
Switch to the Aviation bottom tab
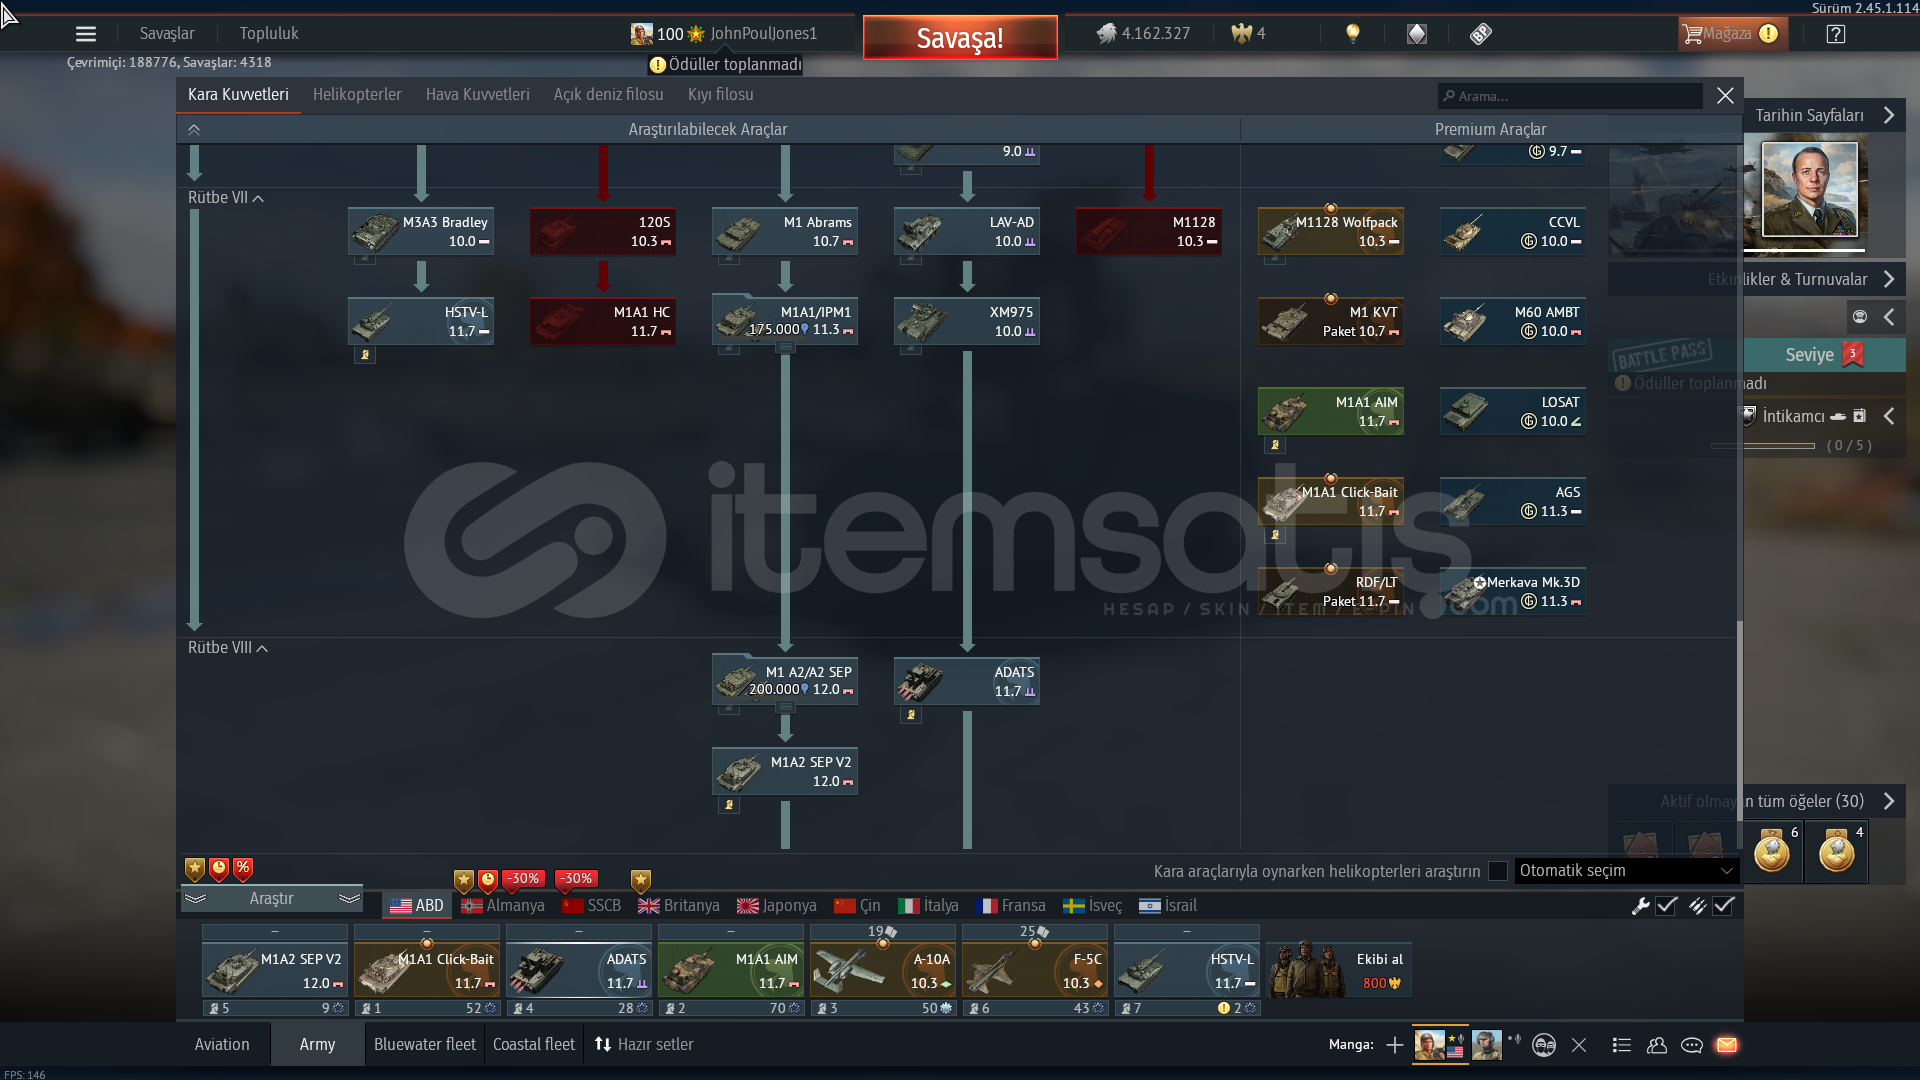pos(222,1045)
